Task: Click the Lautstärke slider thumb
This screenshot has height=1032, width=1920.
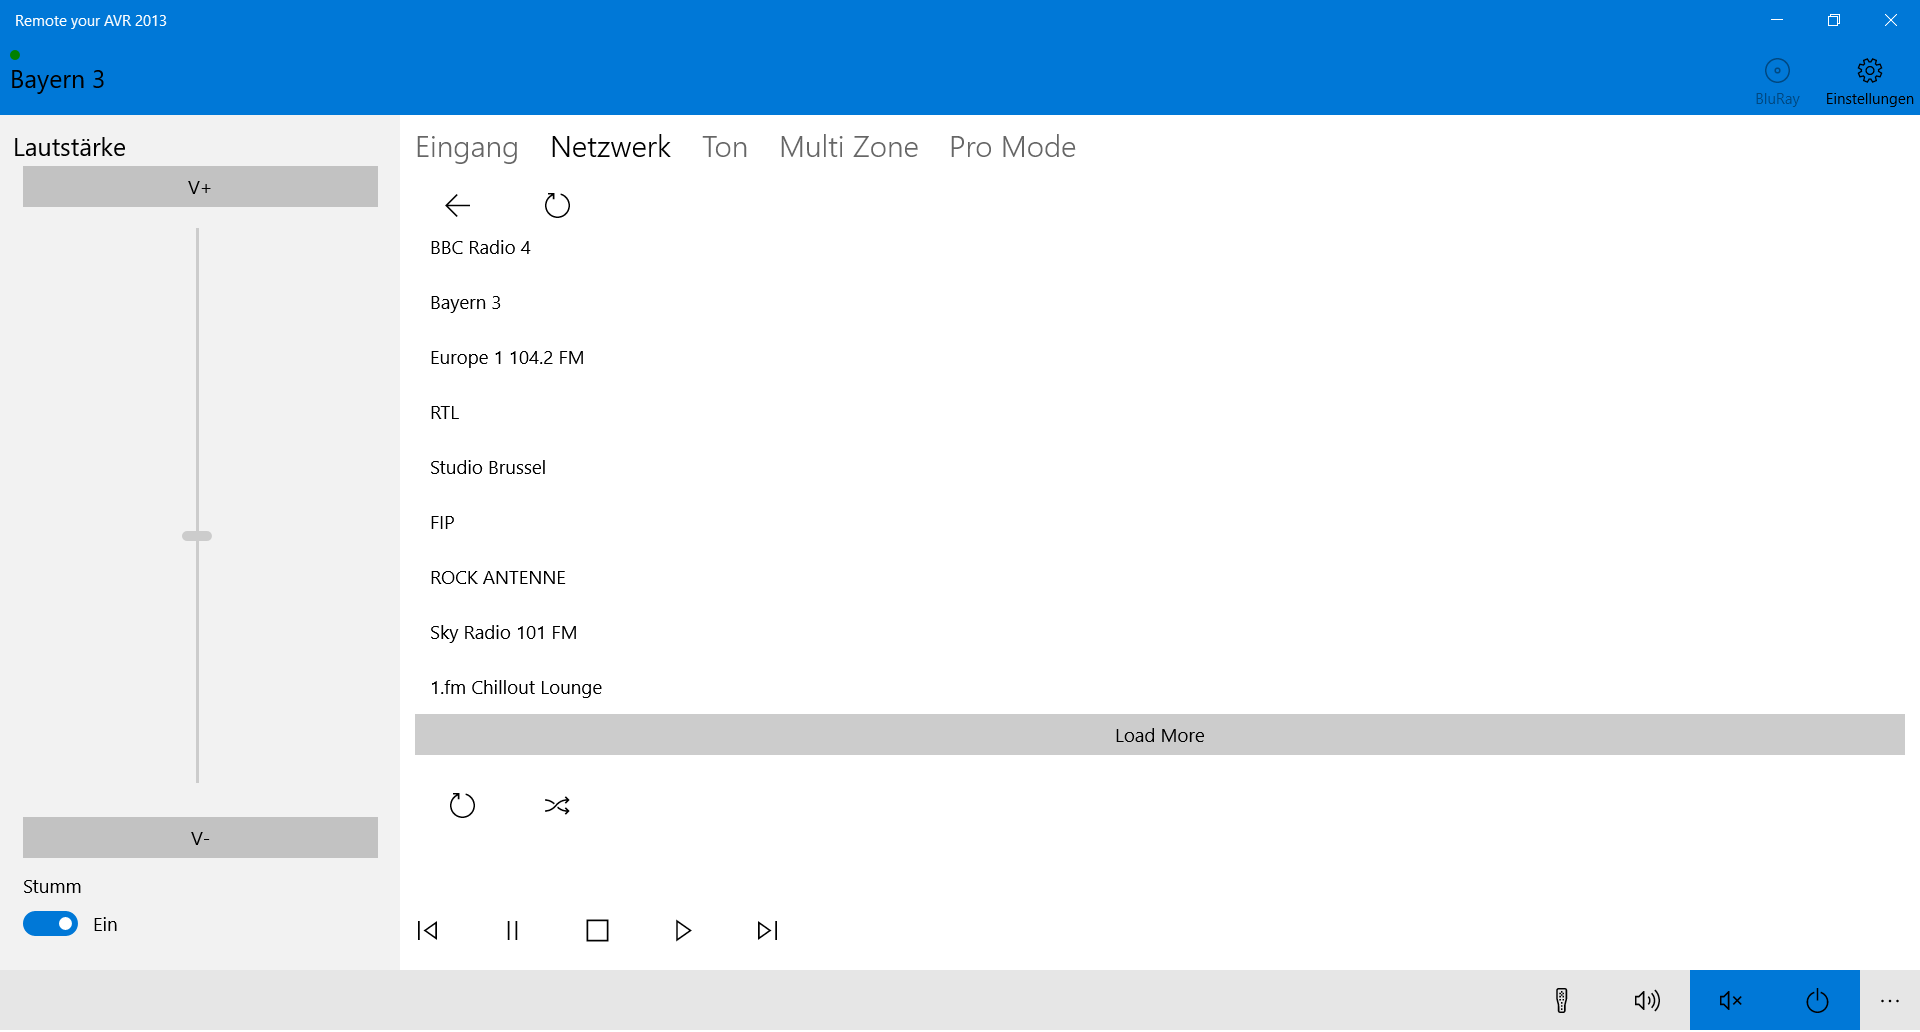Action: click(197, 537)
